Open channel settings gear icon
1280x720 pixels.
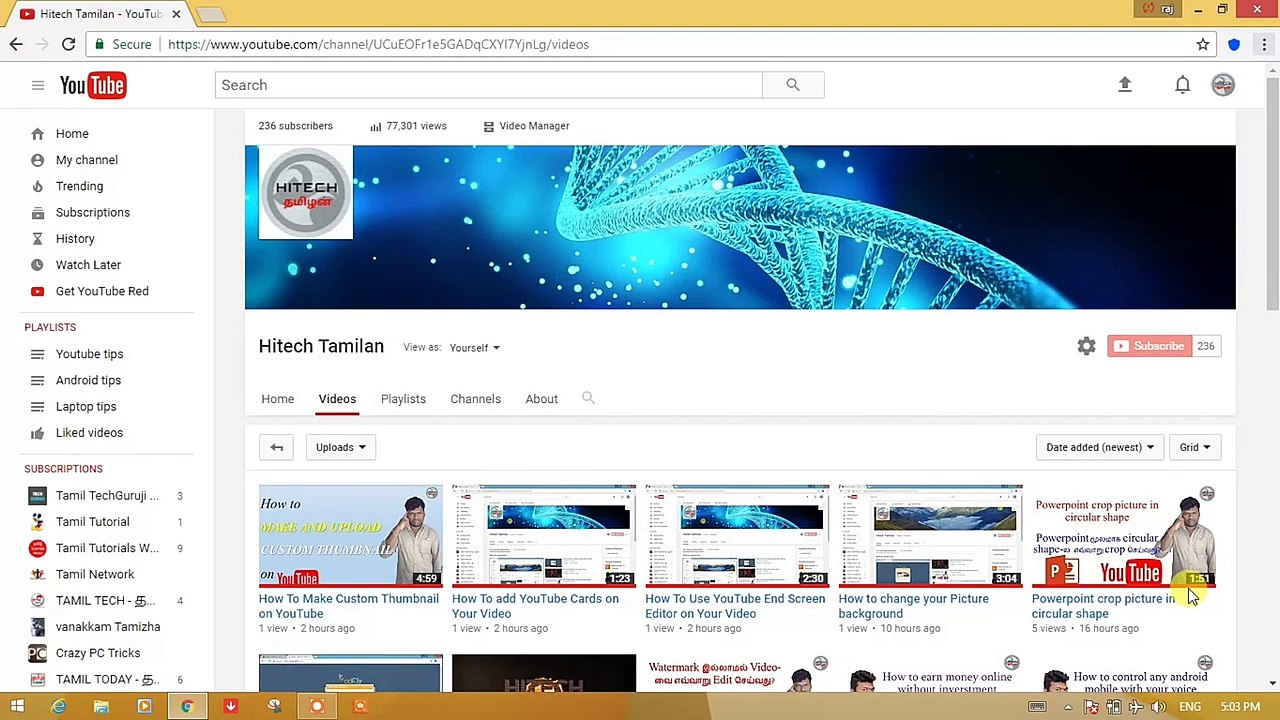[1087, 346]
